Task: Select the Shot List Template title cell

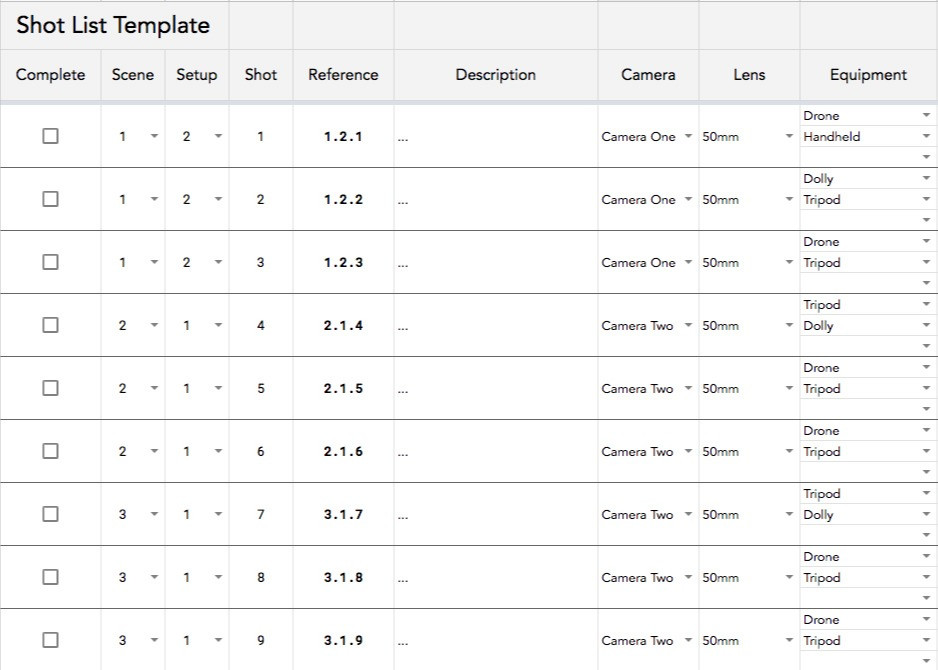Action: pos(113,26)
